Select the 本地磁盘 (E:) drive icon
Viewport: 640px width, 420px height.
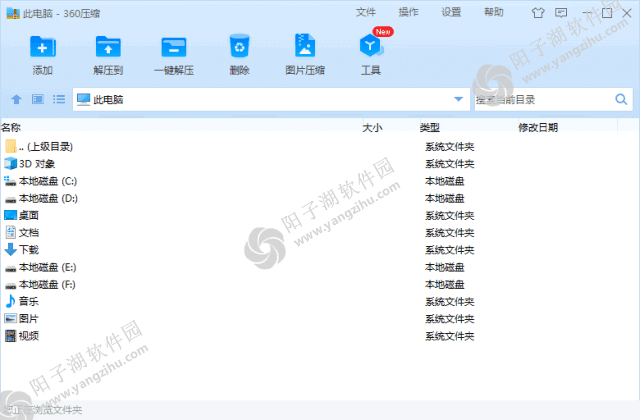[x=10, y=269]
